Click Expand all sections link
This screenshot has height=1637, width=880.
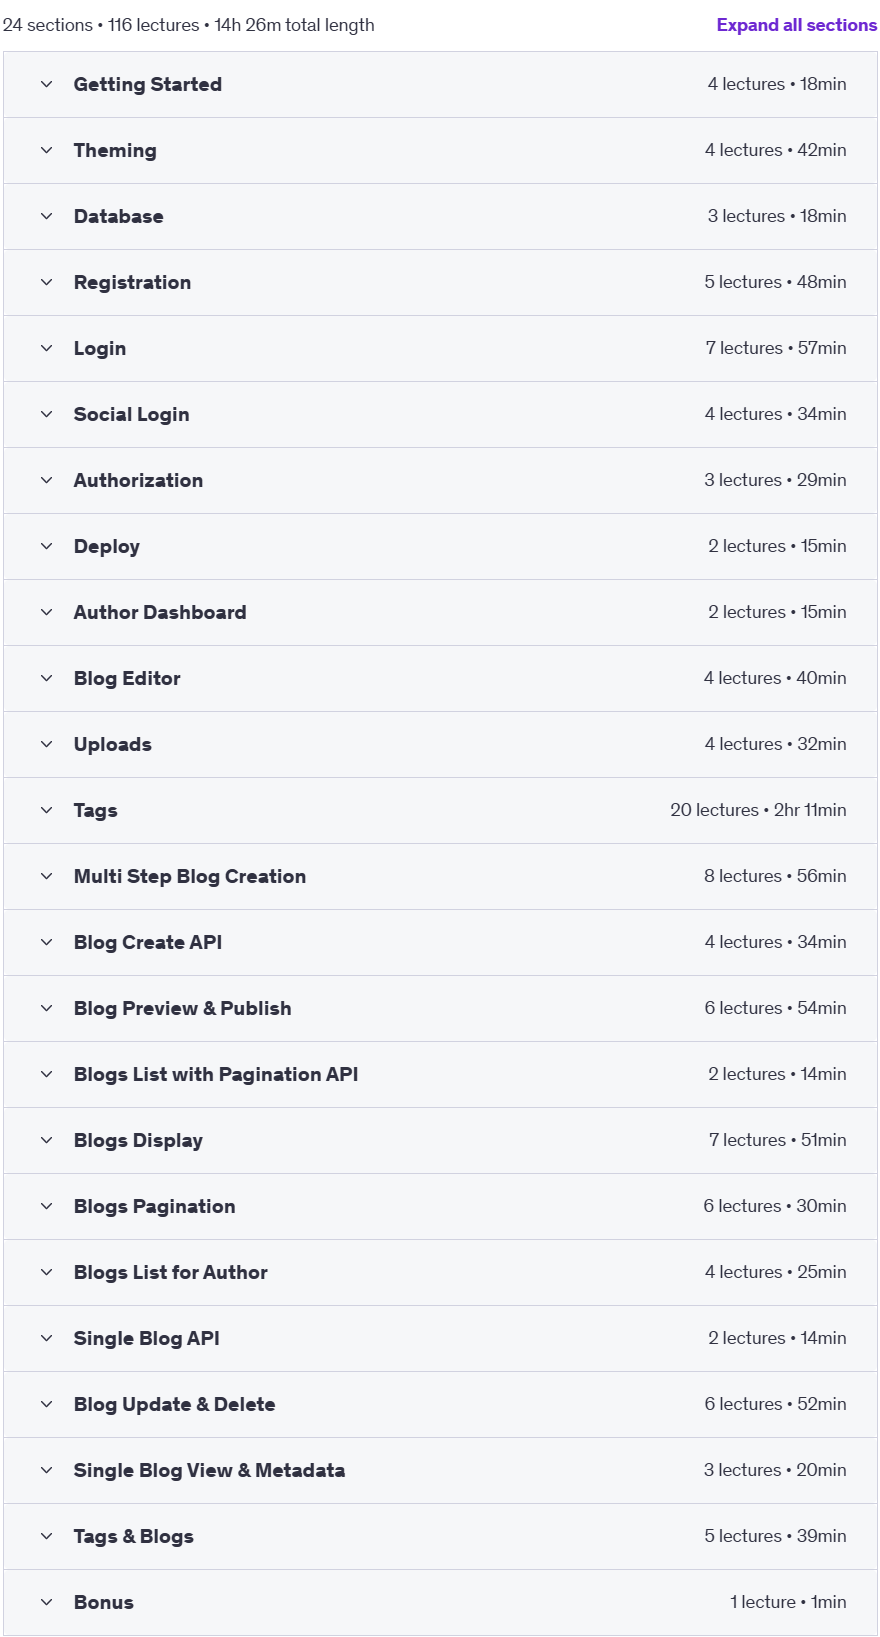click(x=797, y=25)
